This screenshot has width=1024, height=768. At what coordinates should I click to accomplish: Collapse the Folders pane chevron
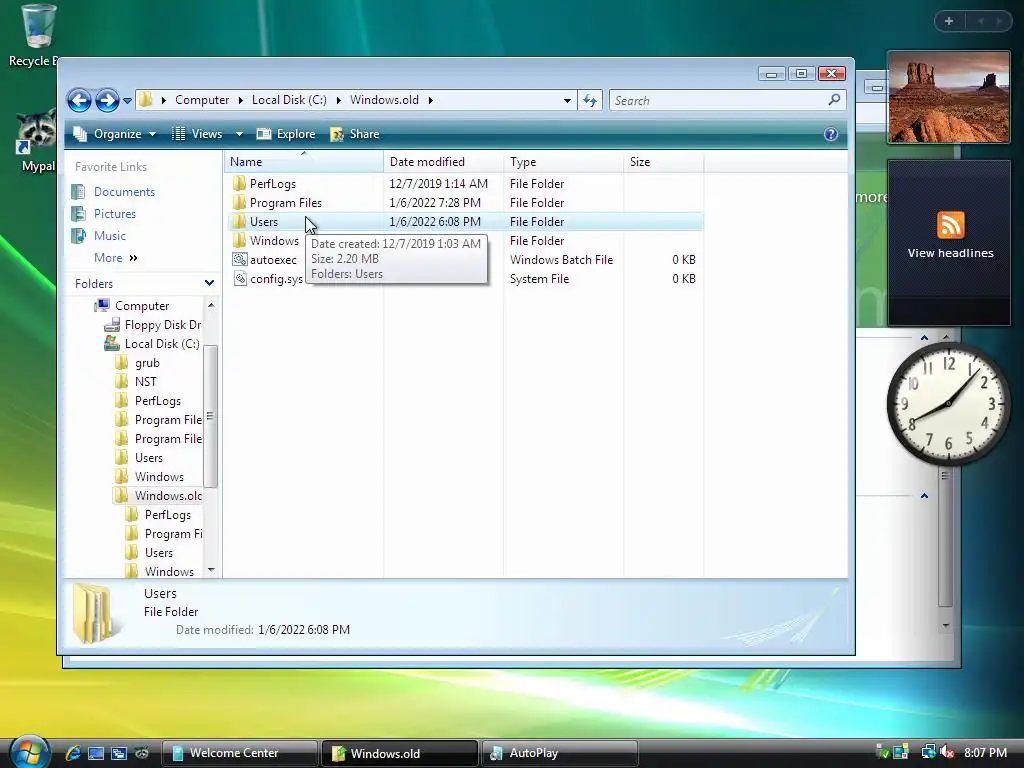(x=209, y=283)
